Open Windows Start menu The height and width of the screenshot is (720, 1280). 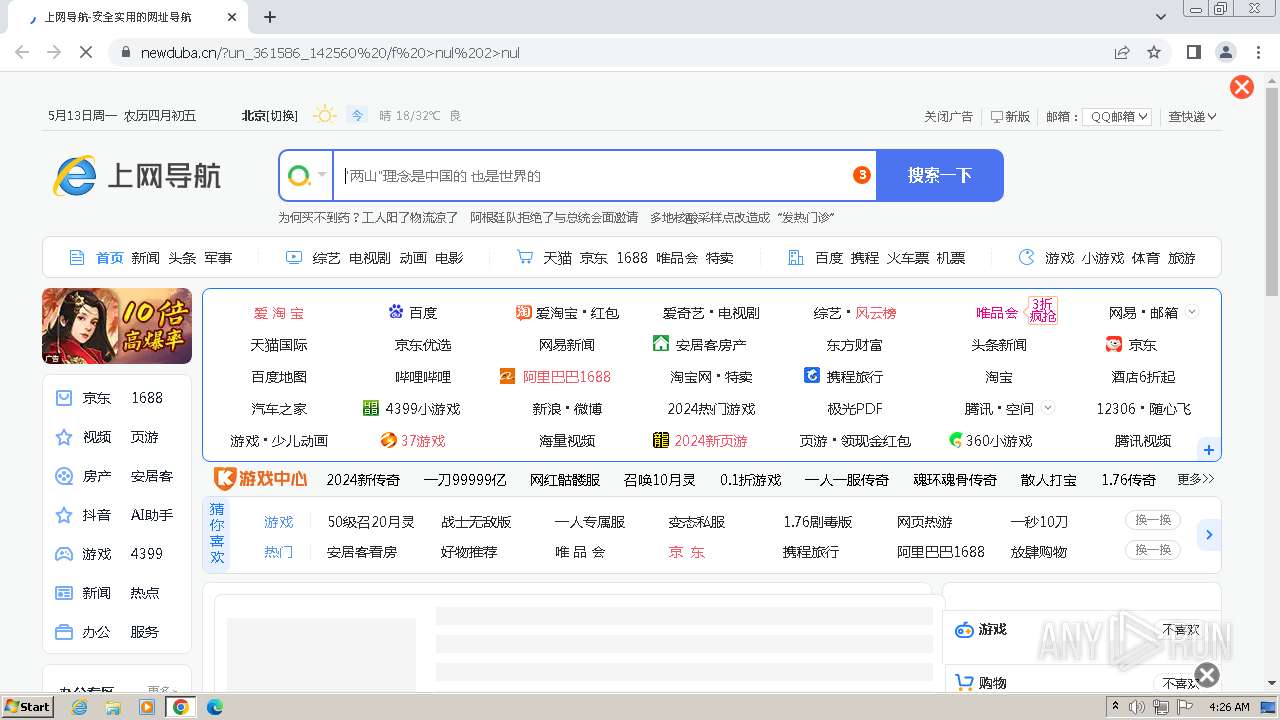point(27,706)
